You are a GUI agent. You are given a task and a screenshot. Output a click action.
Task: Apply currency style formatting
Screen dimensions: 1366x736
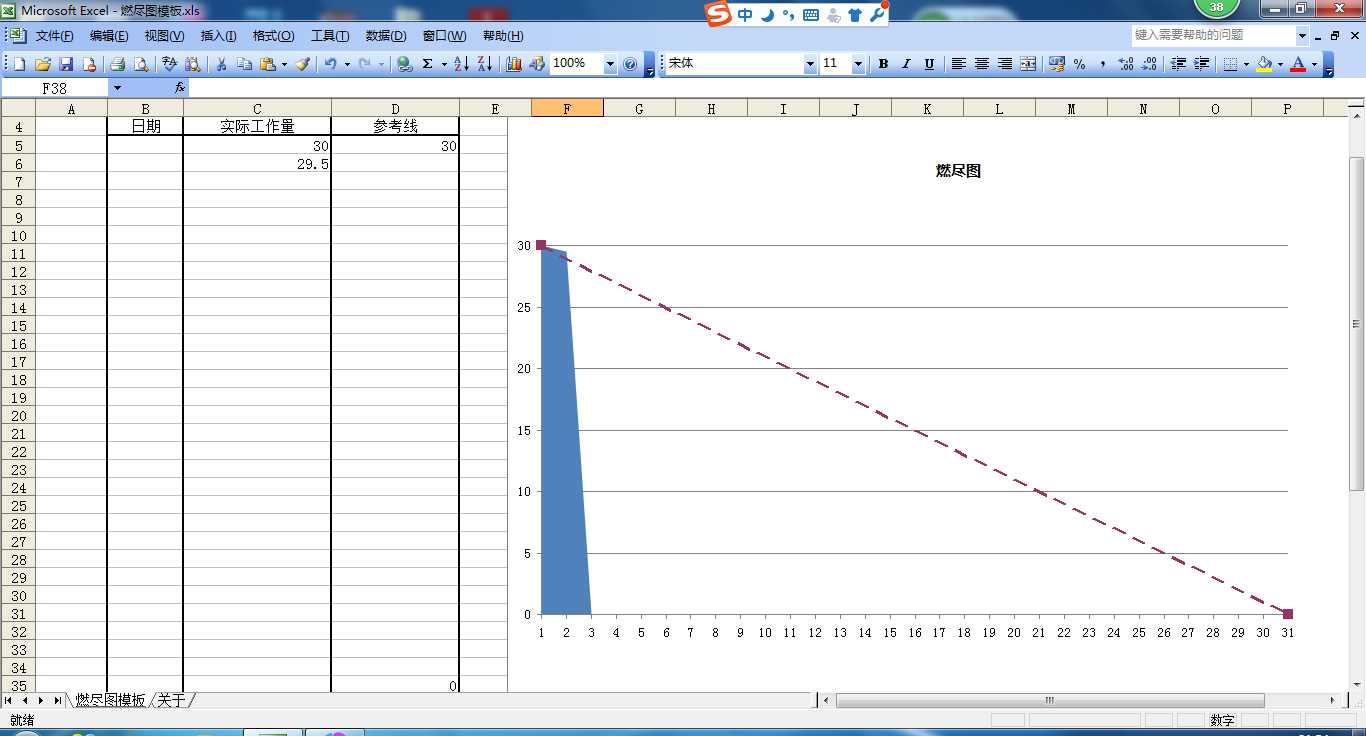coord(1057,64)
